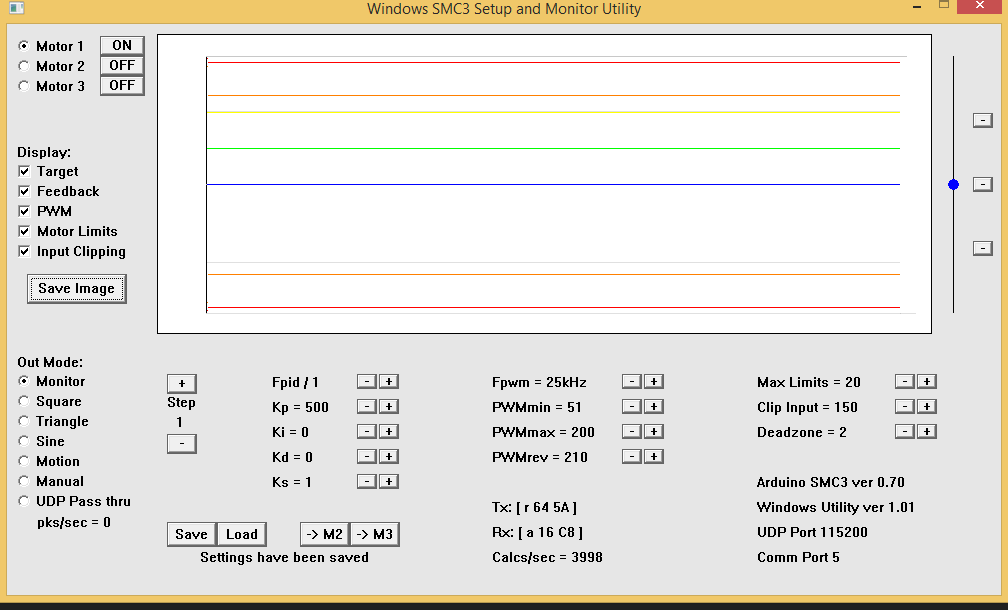Copy settings to Motor 2 with -> M2
The image size is (1008, 610).
click(324, 534)
